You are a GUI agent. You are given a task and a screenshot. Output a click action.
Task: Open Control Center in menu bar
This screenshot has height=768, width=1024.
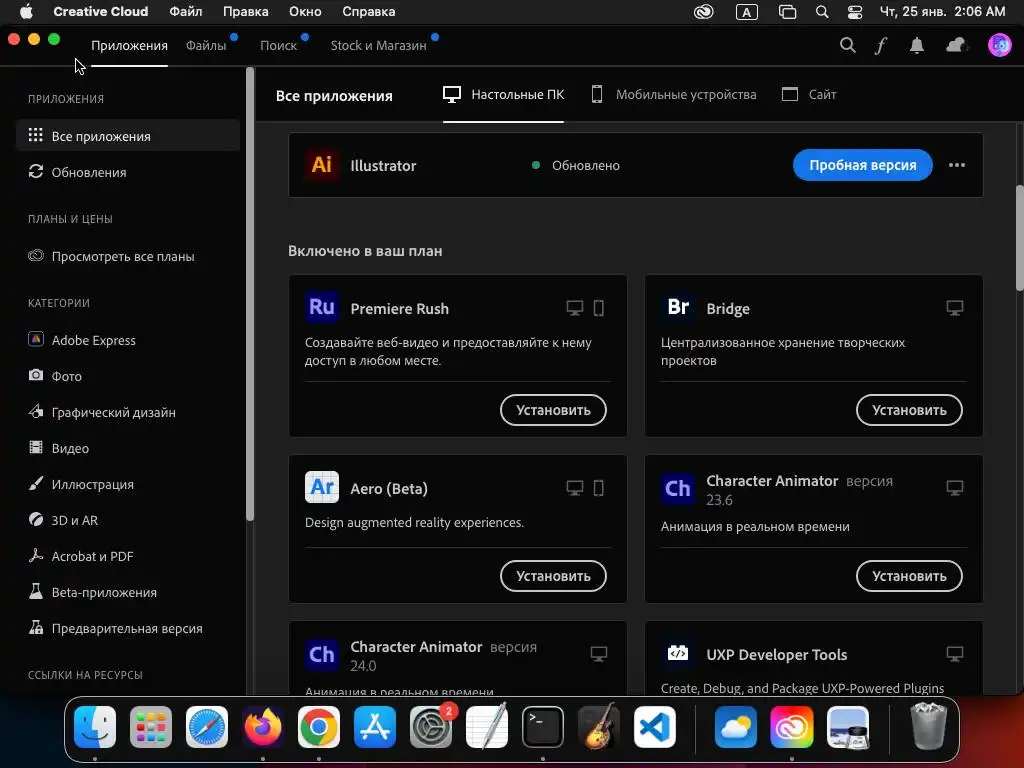point(855,12)
